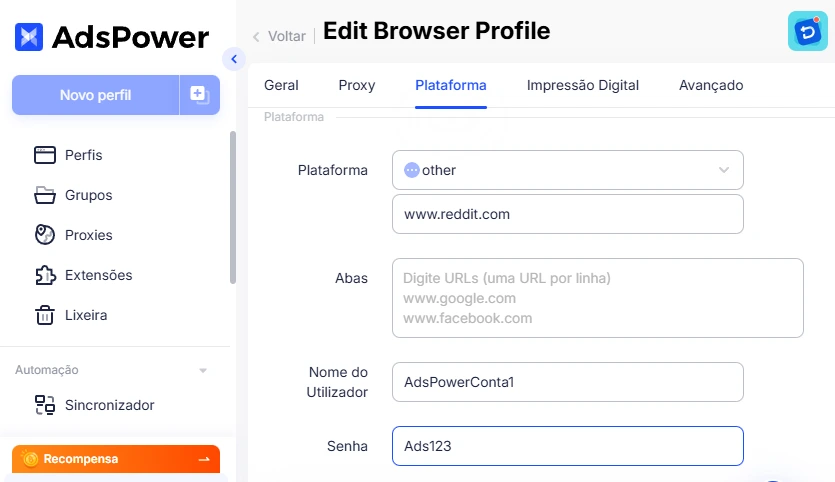Go back using Voltar chevron
The width and height of the screenshot is (835, 482).
(256, 36)
